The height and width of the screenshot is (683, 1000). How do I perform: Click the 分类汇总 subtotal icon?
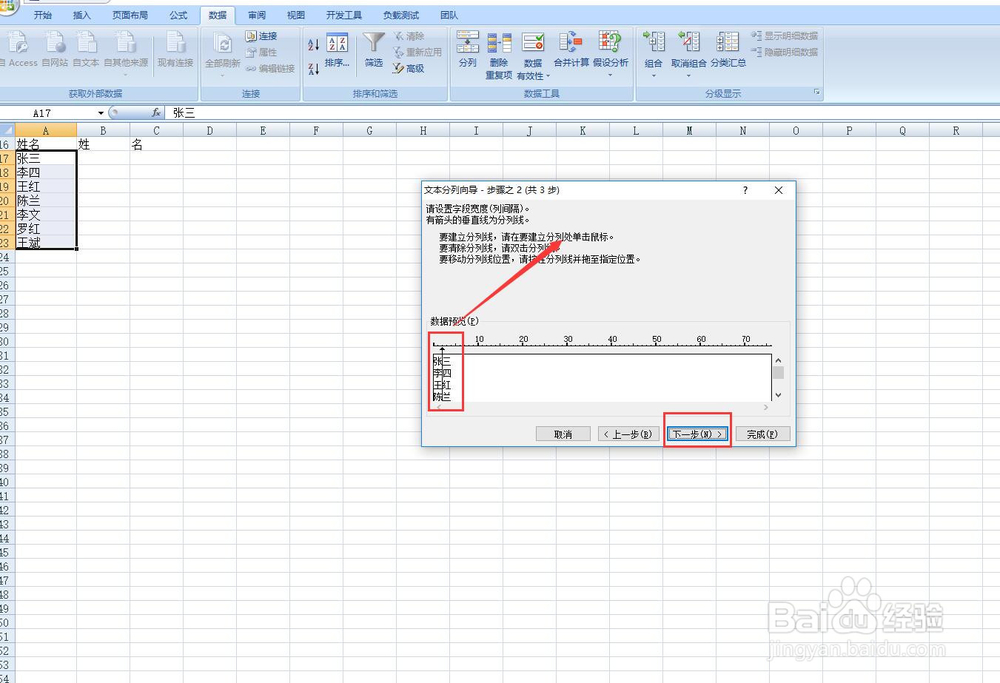[x=728, y=50]
